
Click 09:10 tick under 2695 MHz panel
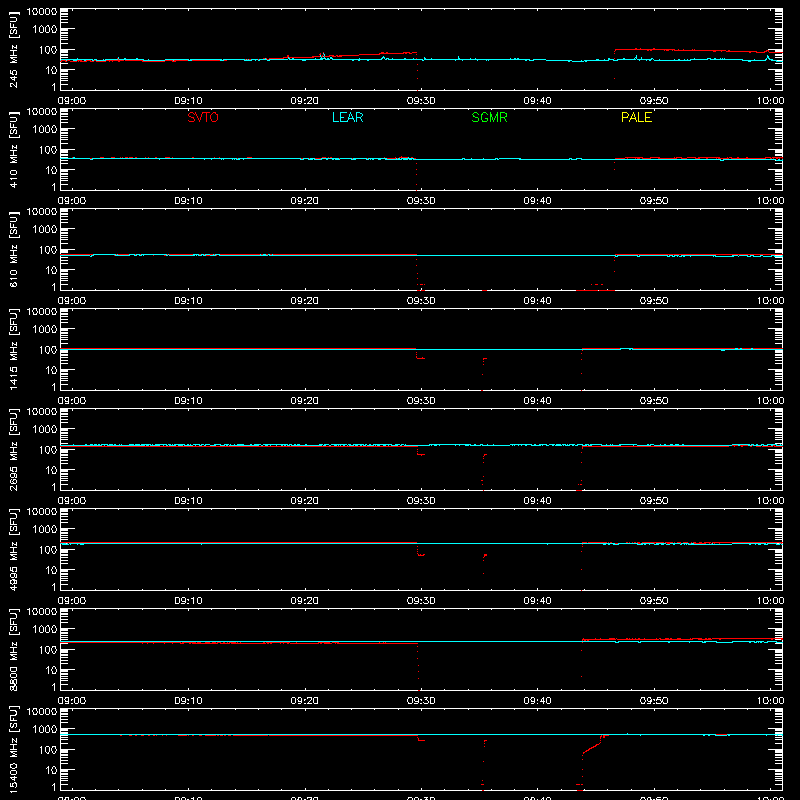188,501
